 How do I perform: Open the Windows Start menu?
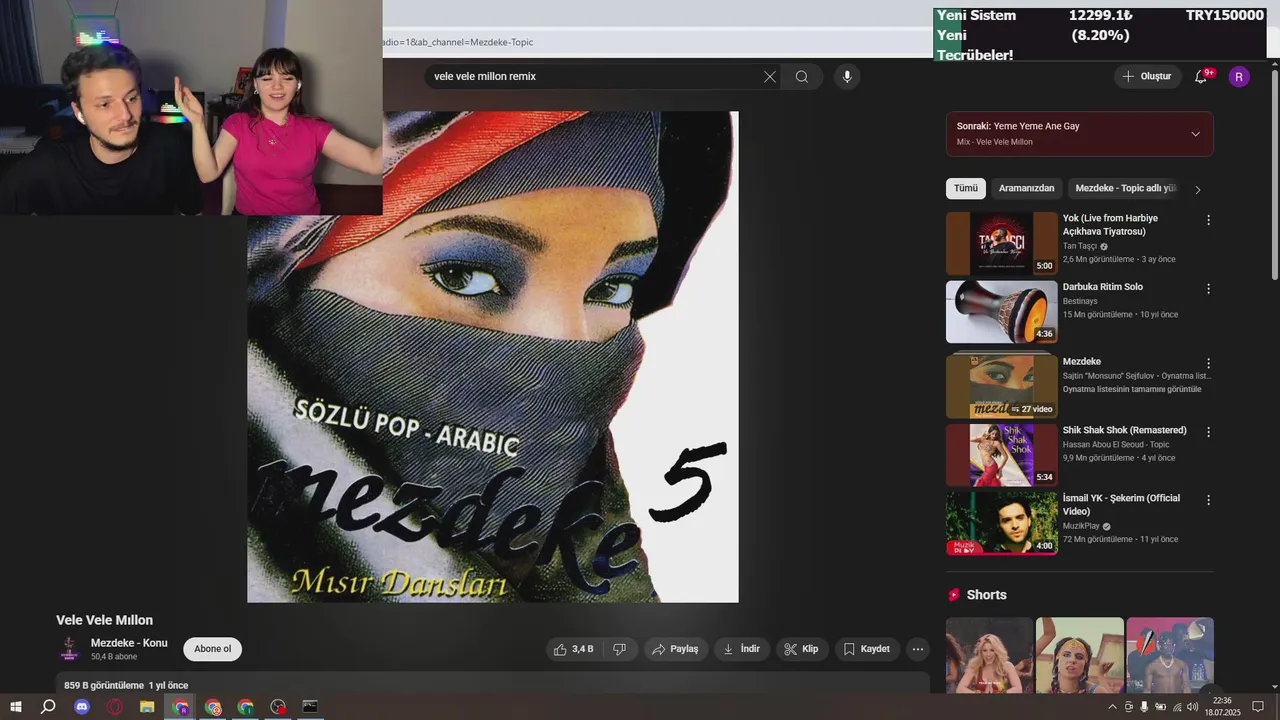15,707
